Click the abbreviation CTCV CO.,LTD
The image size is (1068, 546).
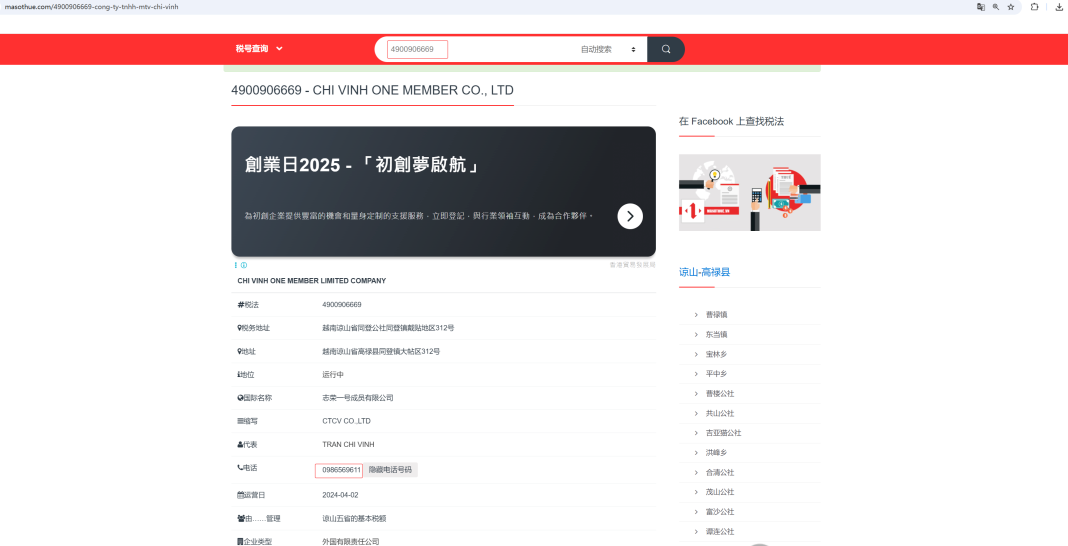tap(346, 421)
